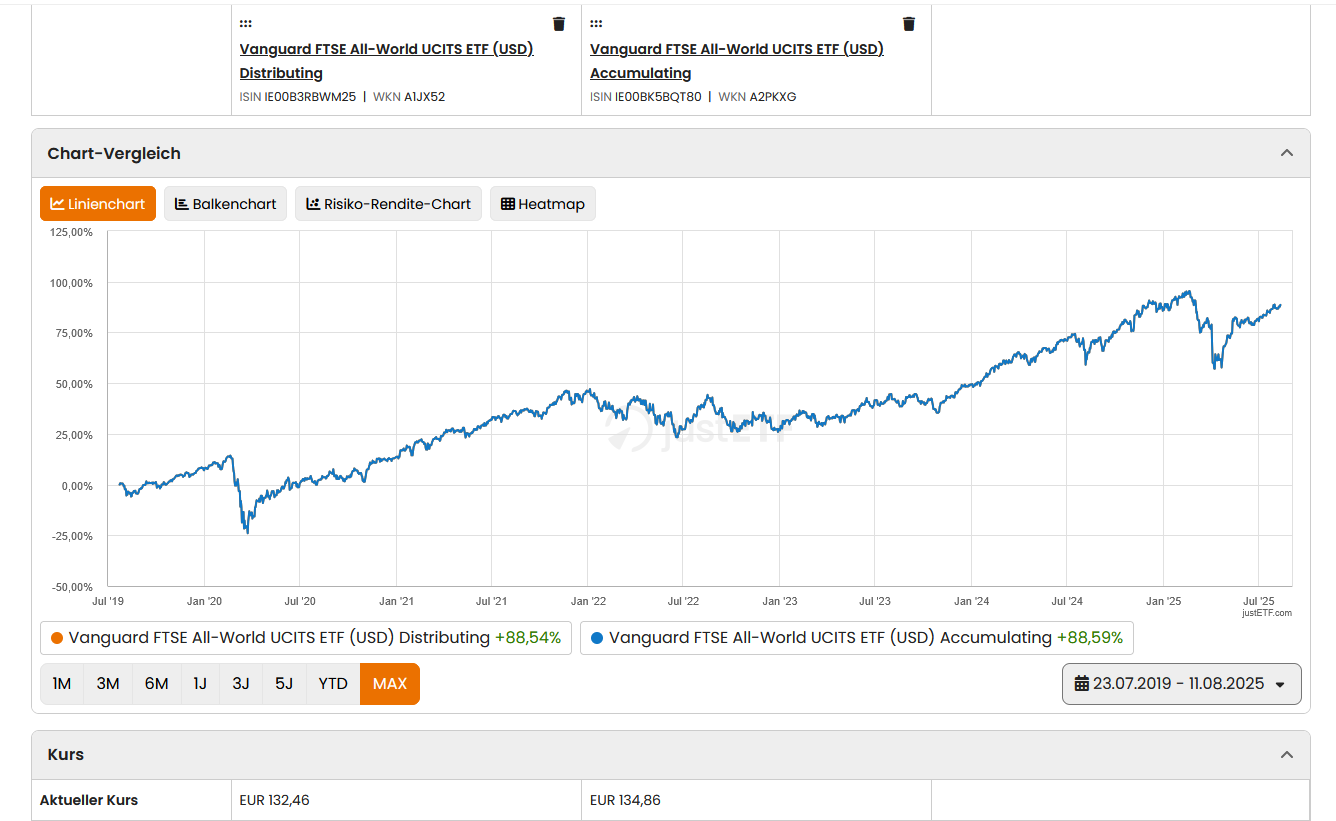Image resolution: width=1336 pixels, height=821 pixels.
Task: Set chart period to YTD
Action: 333,684
